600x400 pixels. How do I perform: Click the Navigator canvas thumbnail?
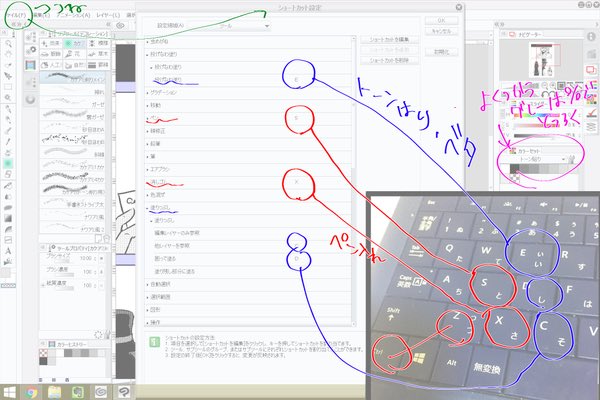[543, 60]
